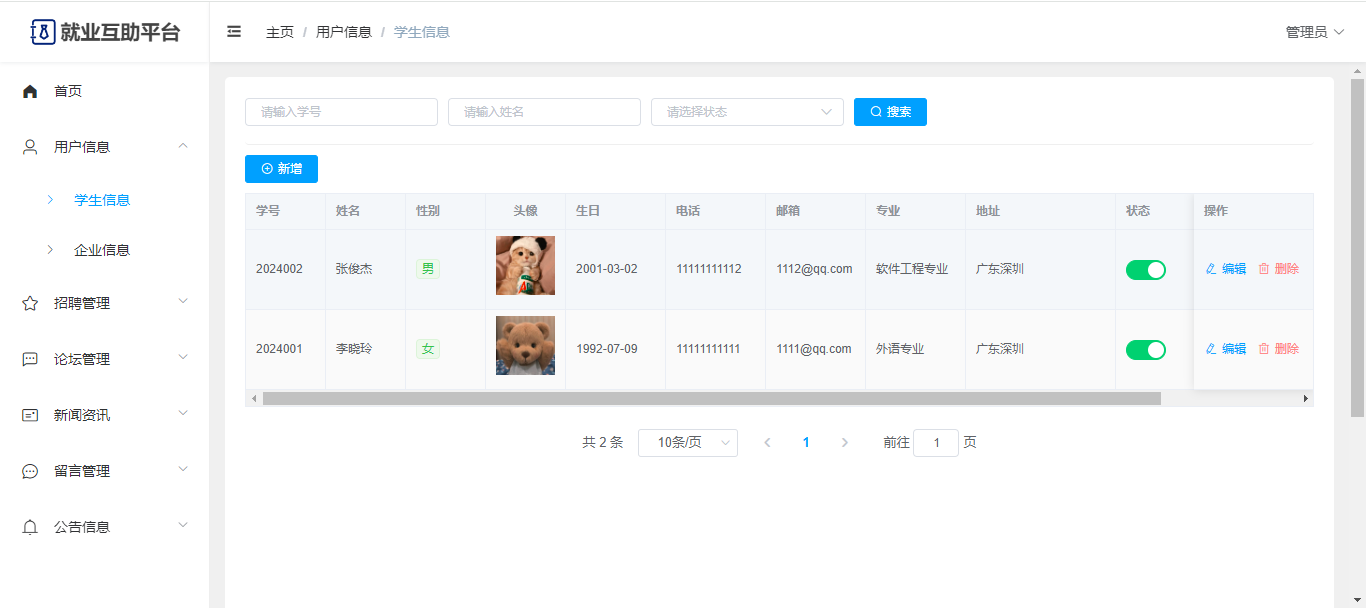Toggle the sidebar collapse hamburger icon
This screenshot has width=1366, height=608.
pos(234,32)
